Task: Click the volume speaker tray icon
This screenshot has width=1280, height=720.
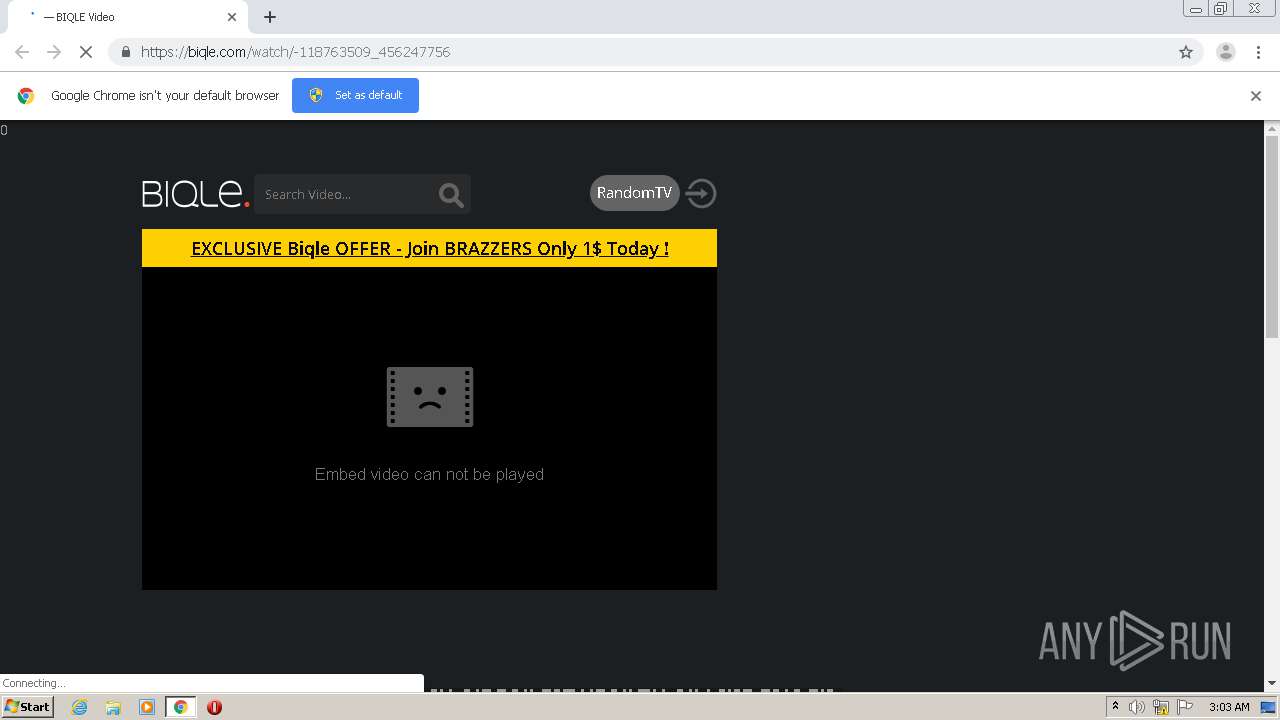Action: tap(1137, 707)
